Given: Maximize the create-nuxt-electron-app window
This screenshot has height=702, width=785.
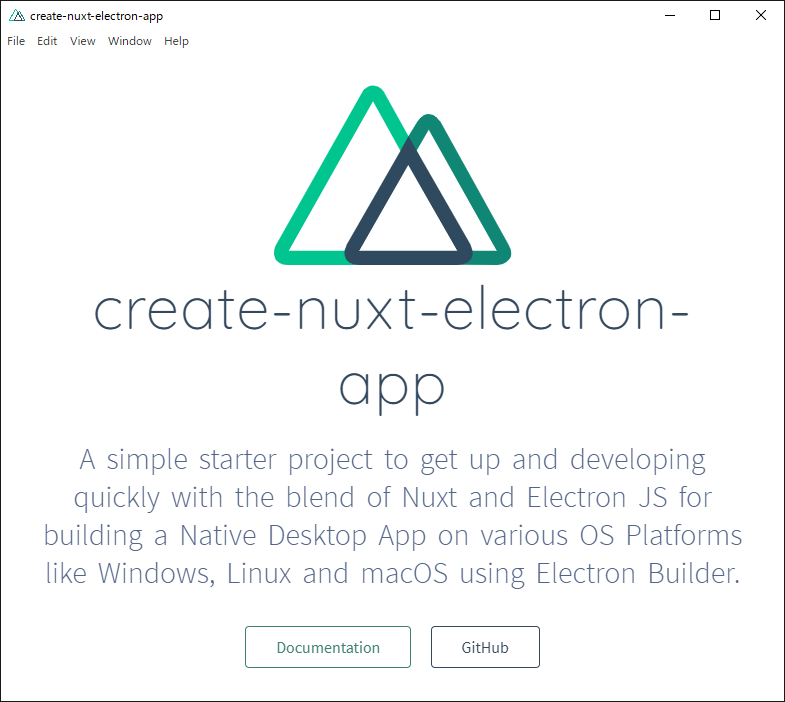Looking at the screenshot, I should coord(715,16).
